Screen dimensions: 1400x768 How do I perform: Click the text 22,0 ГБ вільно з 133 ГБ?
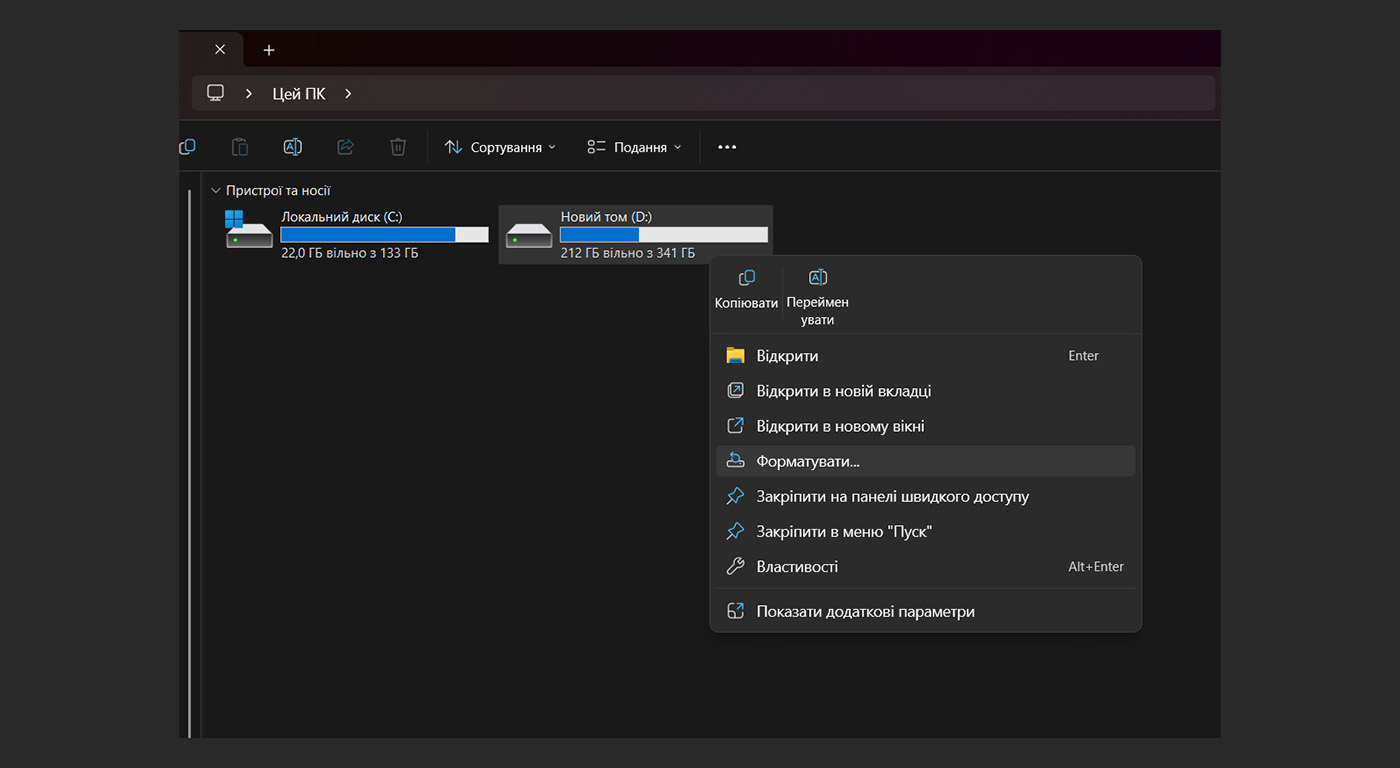click(x=349, y=253)
